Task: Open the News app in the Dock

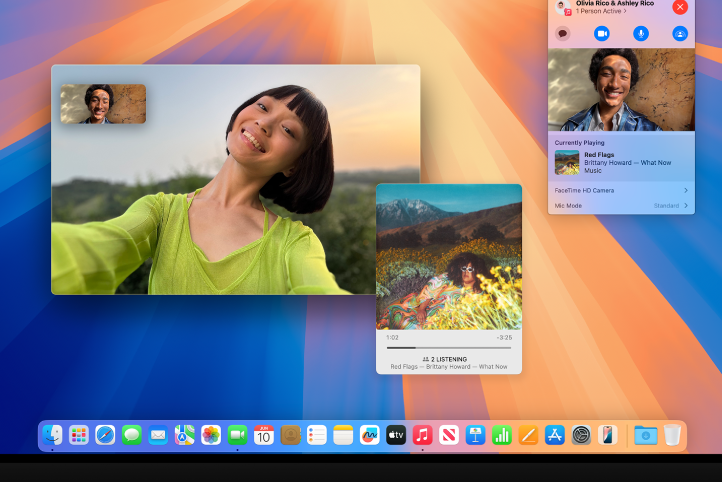Action: (449, 435)
